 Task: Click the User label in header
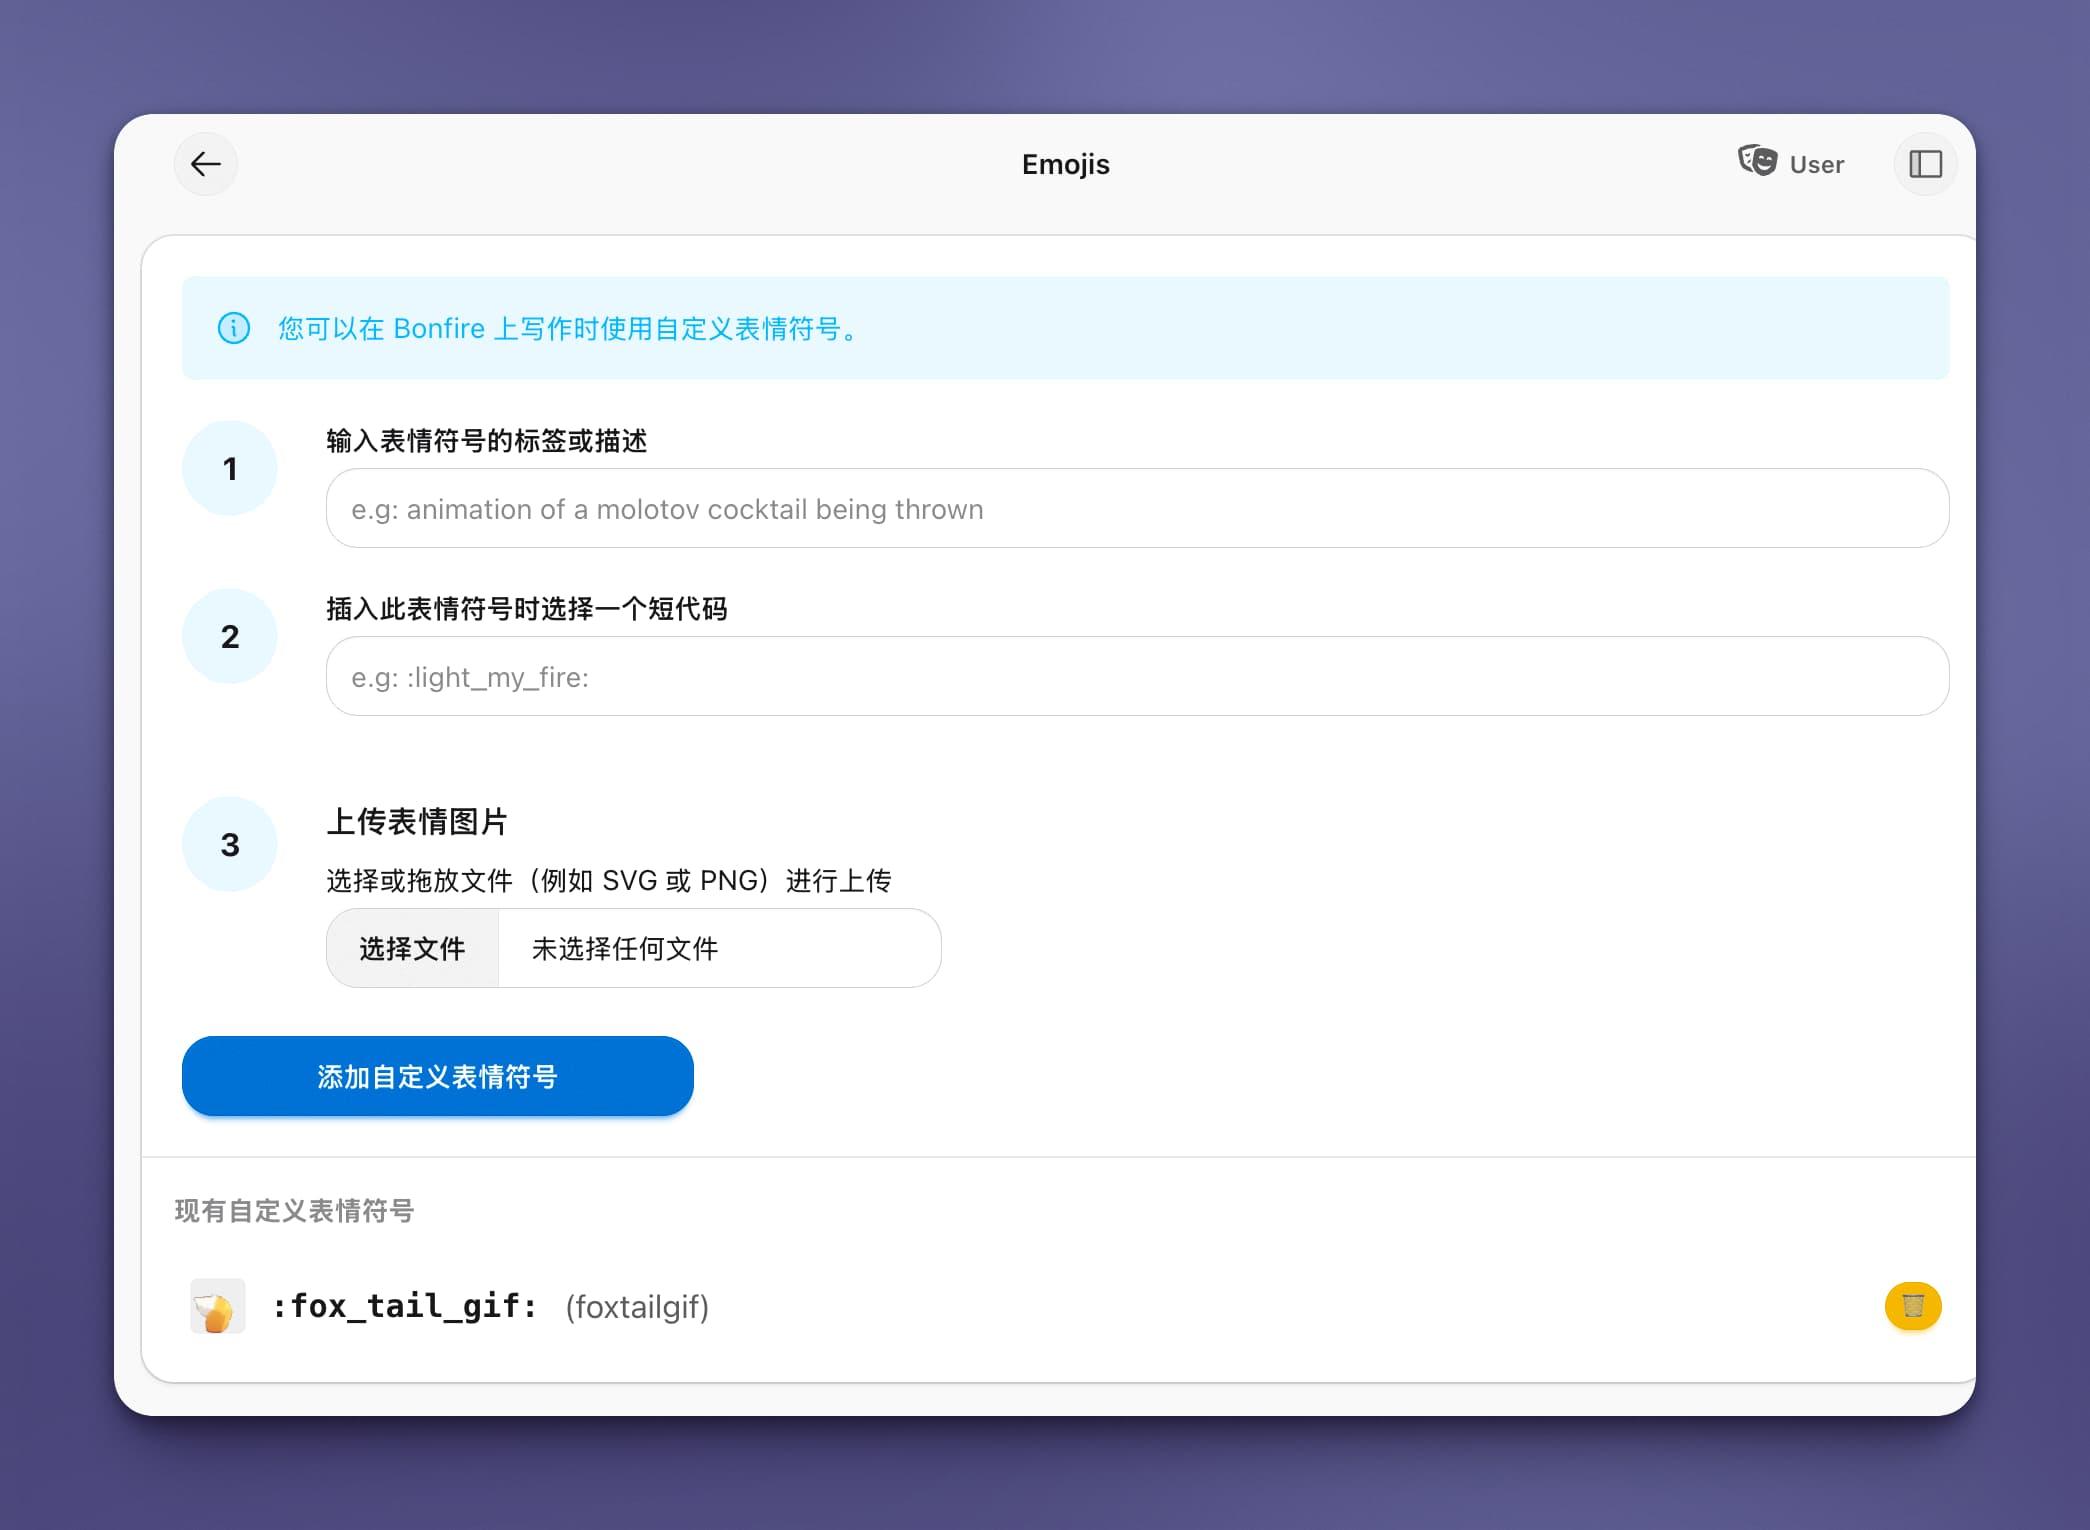coord(1816,165)
